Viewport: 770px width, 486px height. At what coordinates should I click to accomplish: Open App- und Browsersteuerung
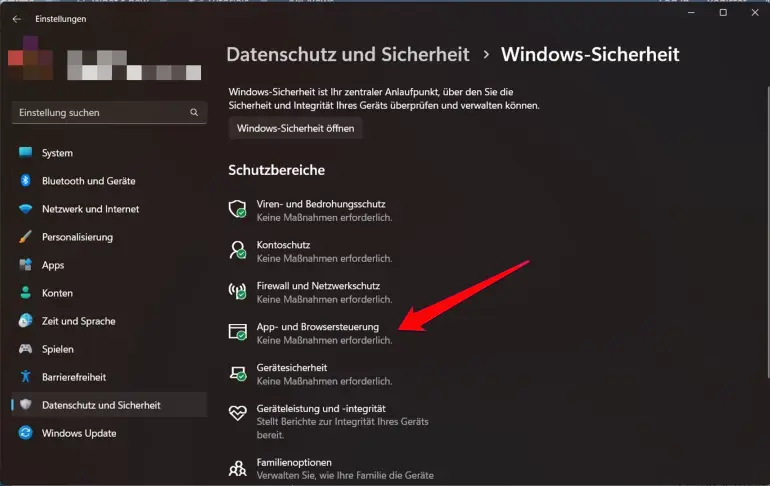318,326
